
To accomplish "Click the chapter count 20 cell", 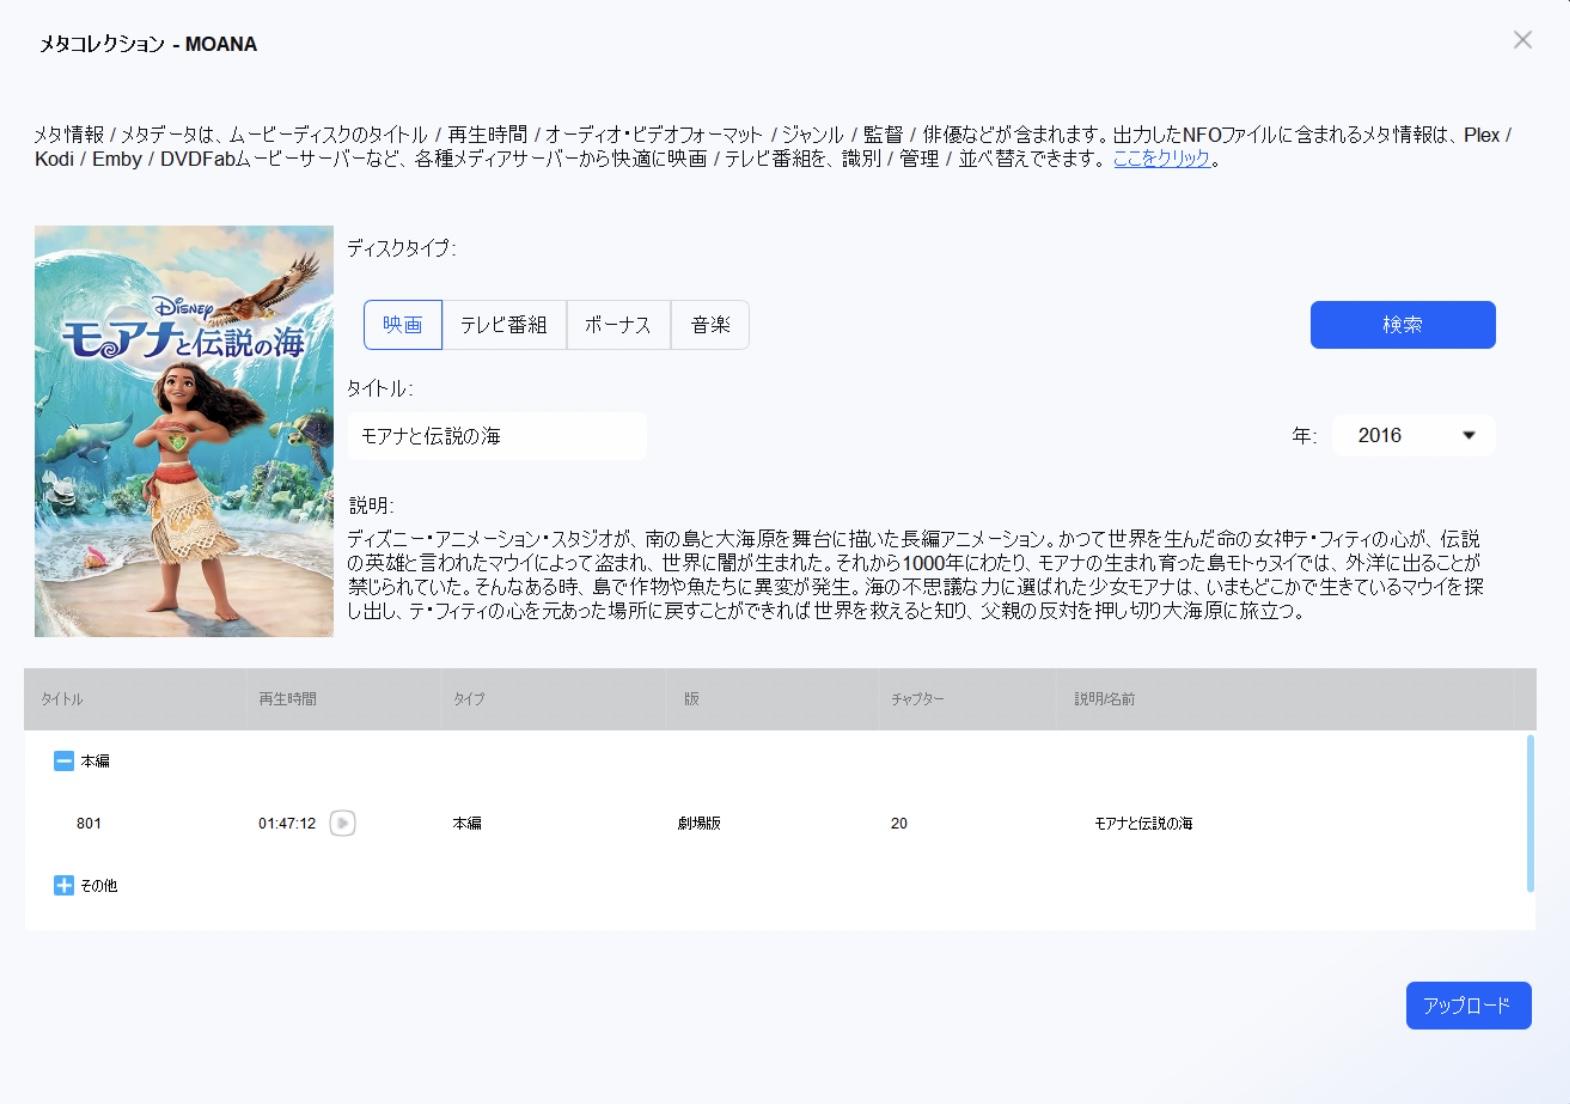I will pos(899,823).
